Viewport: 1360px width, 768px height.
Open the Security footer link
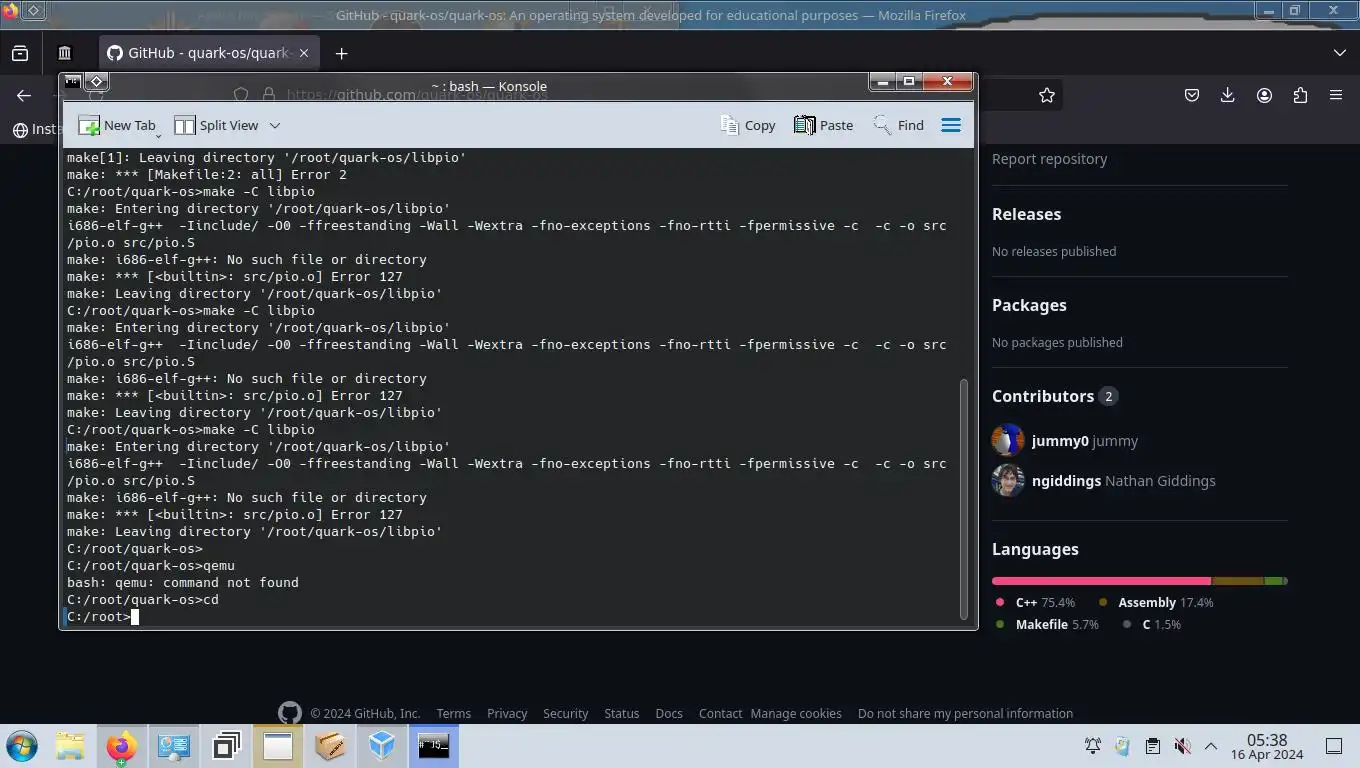click(x=565, y=713)
